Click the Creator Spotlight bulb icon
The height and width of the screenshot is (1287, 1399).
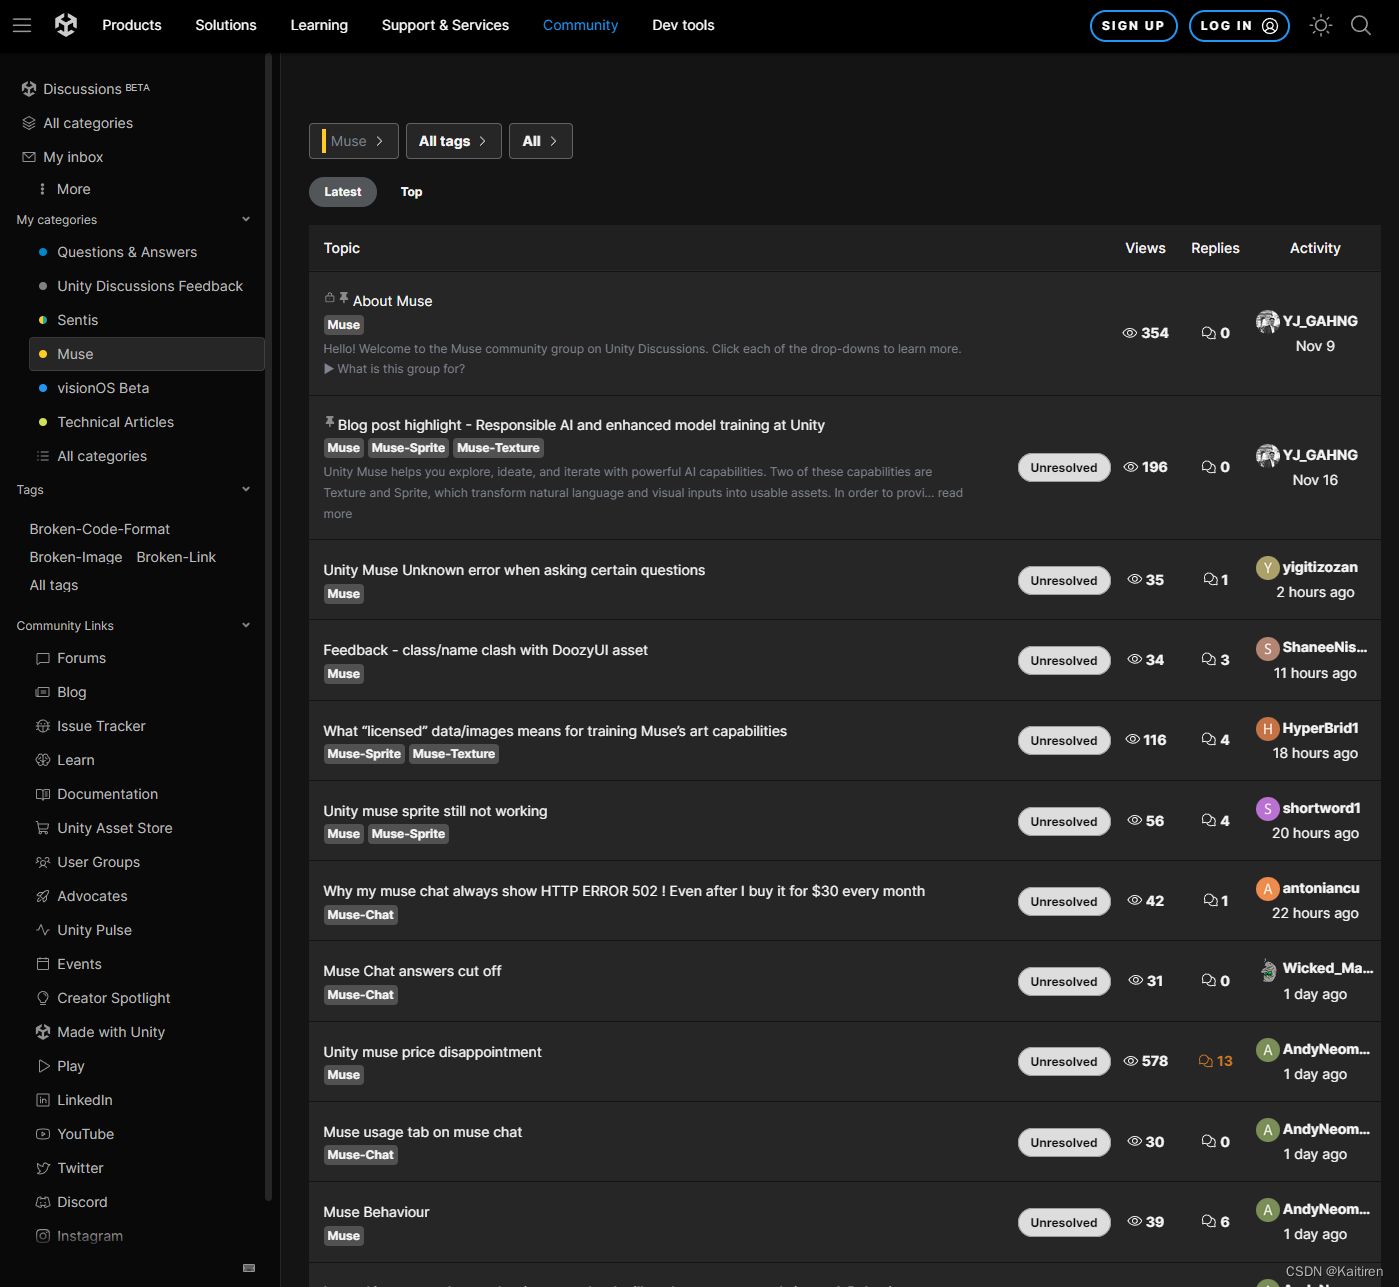[43, 998]
